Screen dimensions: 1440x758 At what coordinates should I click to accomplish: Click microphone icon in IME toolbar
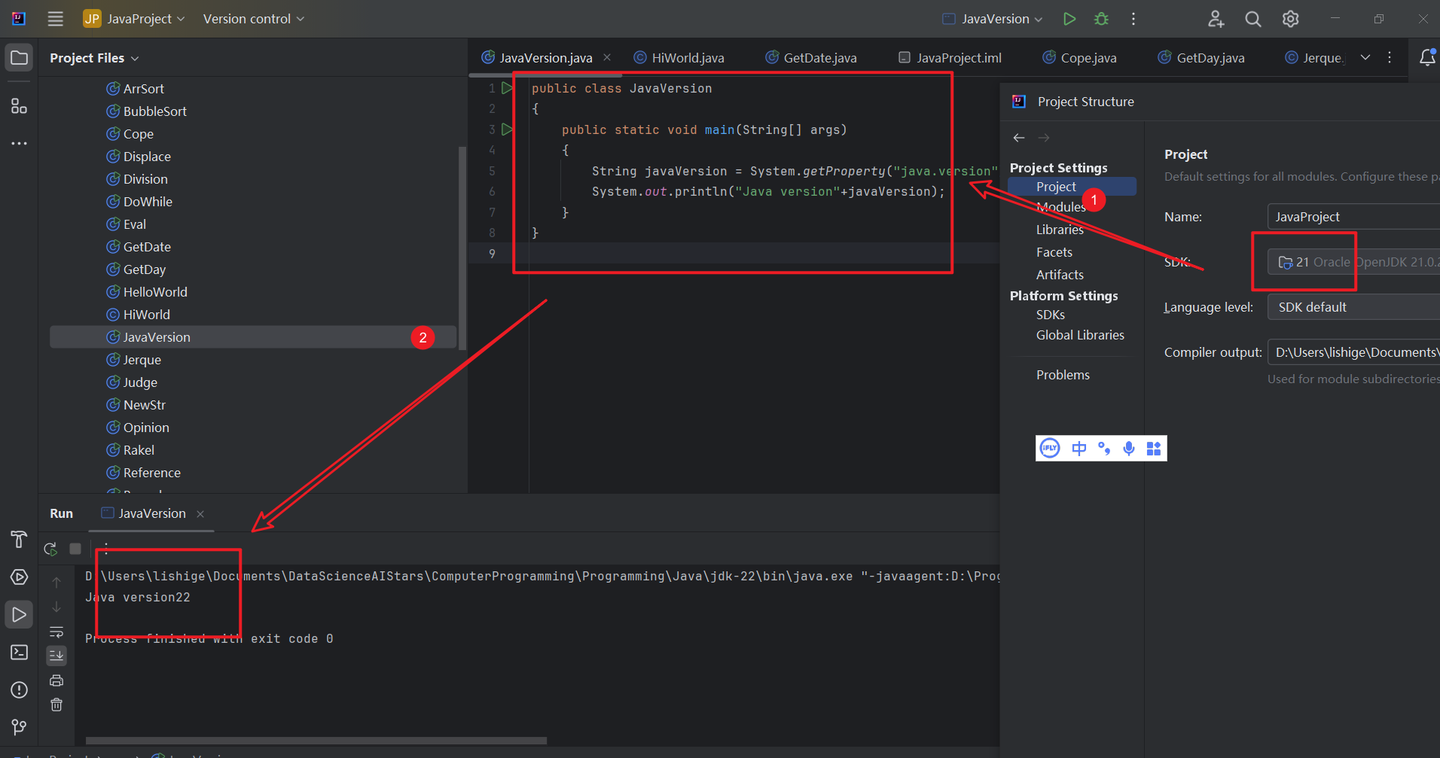click(x=1129, y=448)
